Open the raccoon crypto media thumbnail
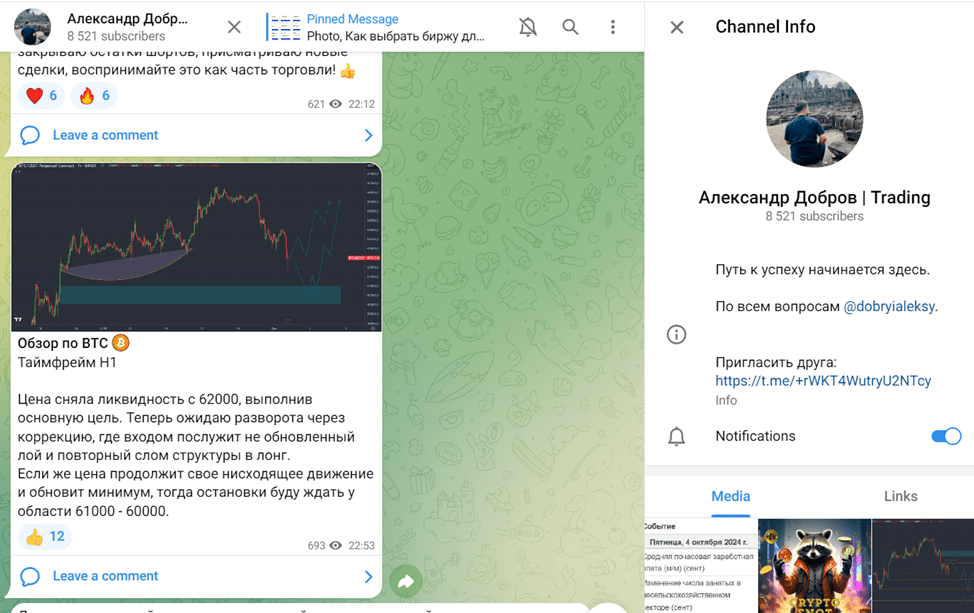 812,566
